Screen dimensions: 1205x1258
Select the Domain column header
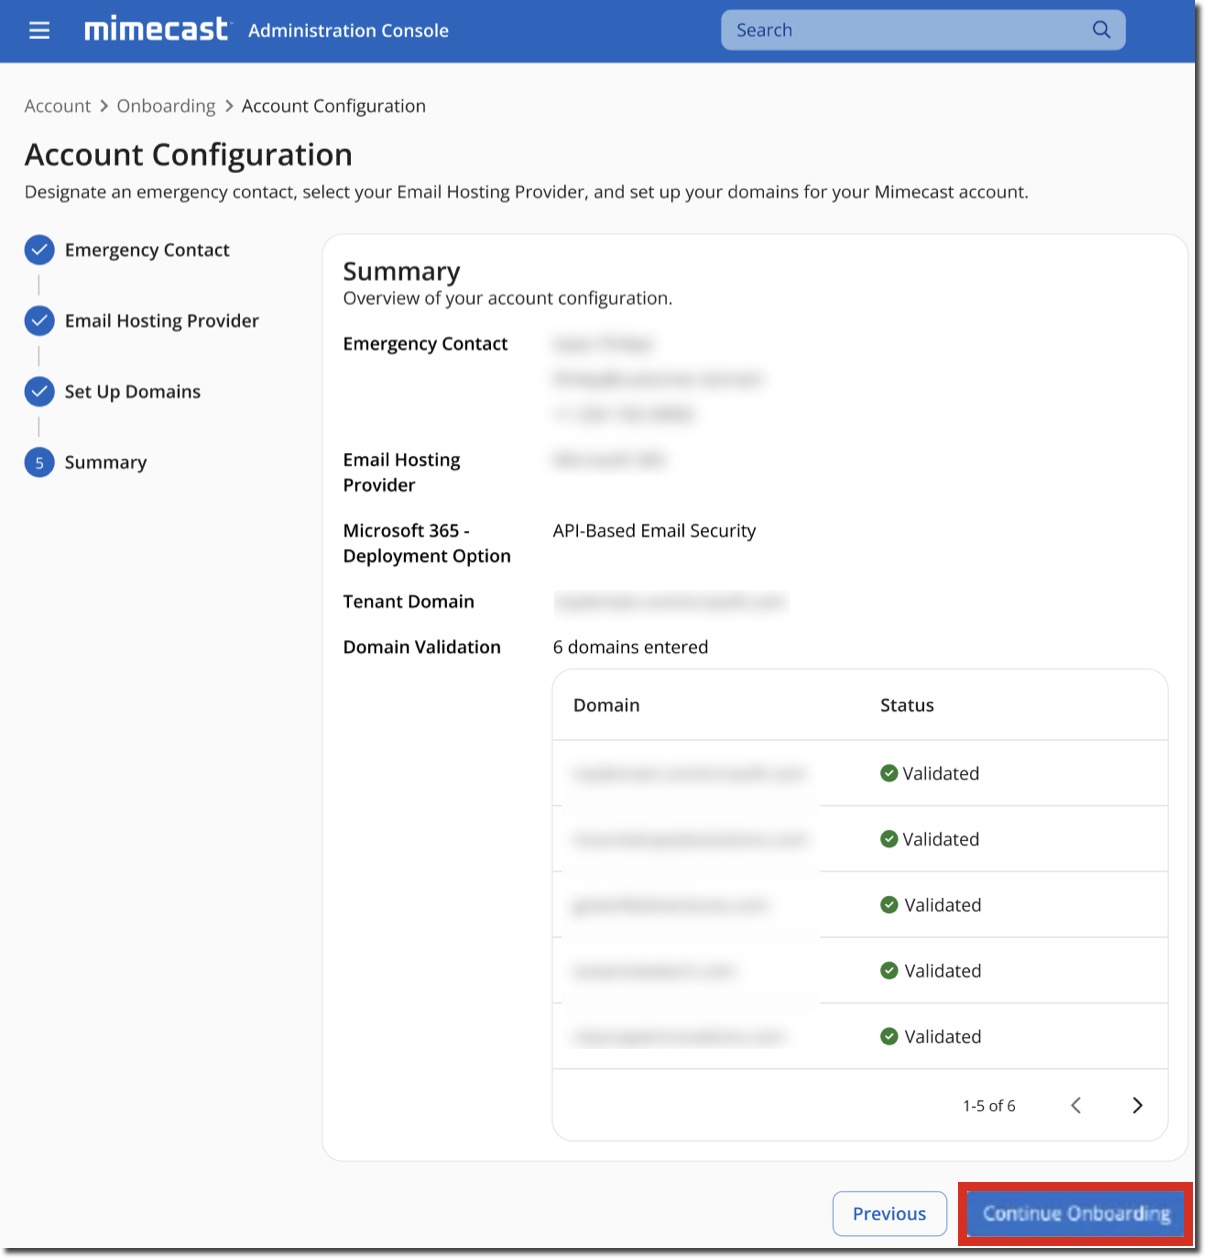tap(606, 704)
